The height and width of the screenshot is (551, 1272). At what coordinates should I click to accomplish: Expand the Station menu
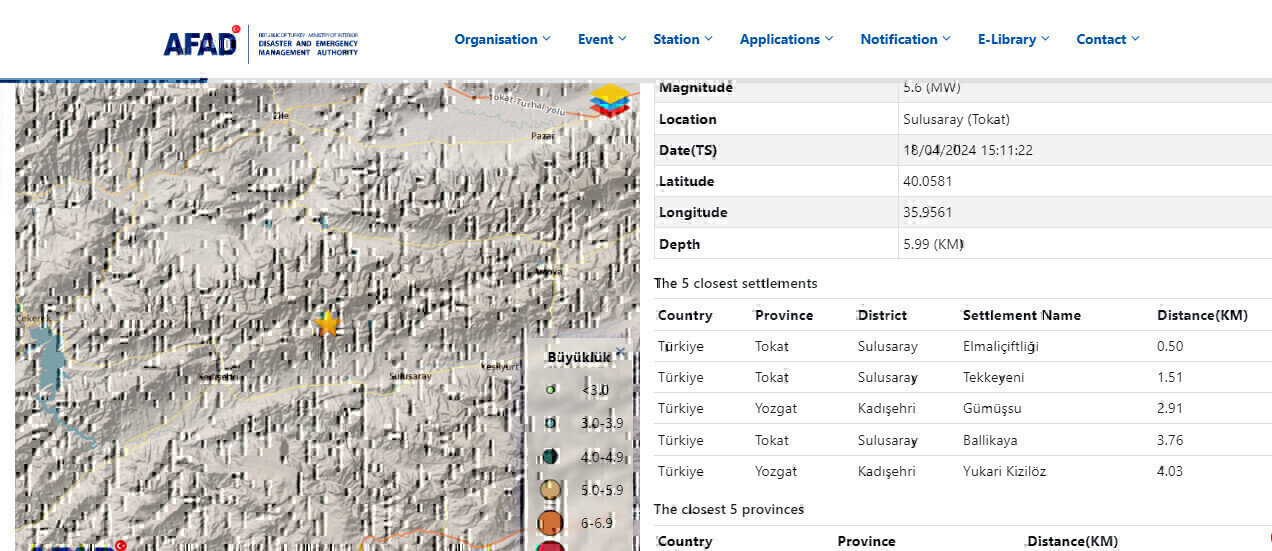coord(683,40)
